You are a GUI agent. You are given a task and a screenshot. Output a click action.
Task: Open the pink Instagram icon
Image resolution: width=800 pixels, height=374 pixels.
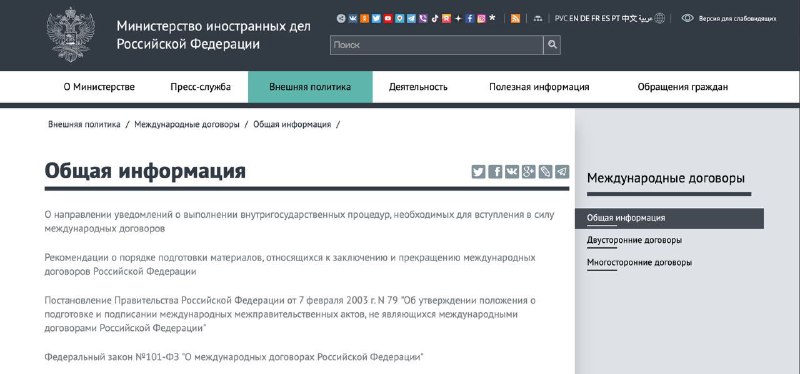pyautogui.click(x=481, y=19)
